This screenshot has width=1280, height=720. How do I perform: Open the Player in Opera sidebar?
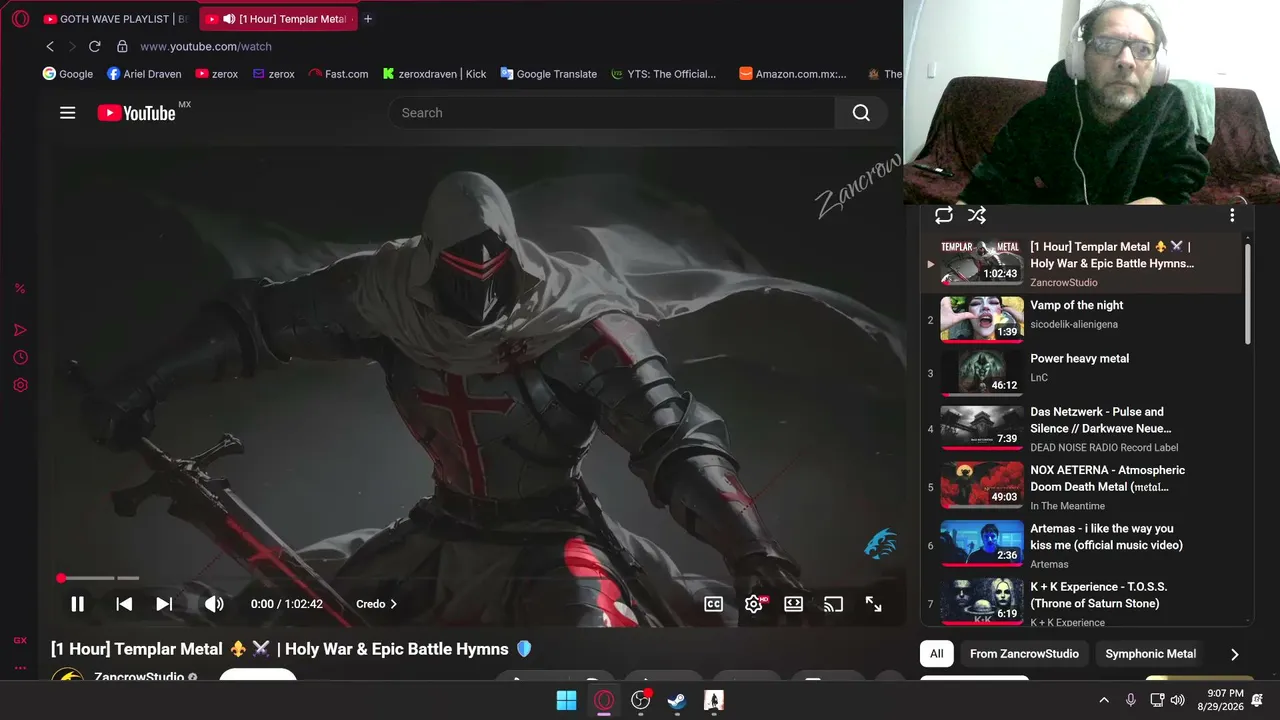tap(20, 330)
